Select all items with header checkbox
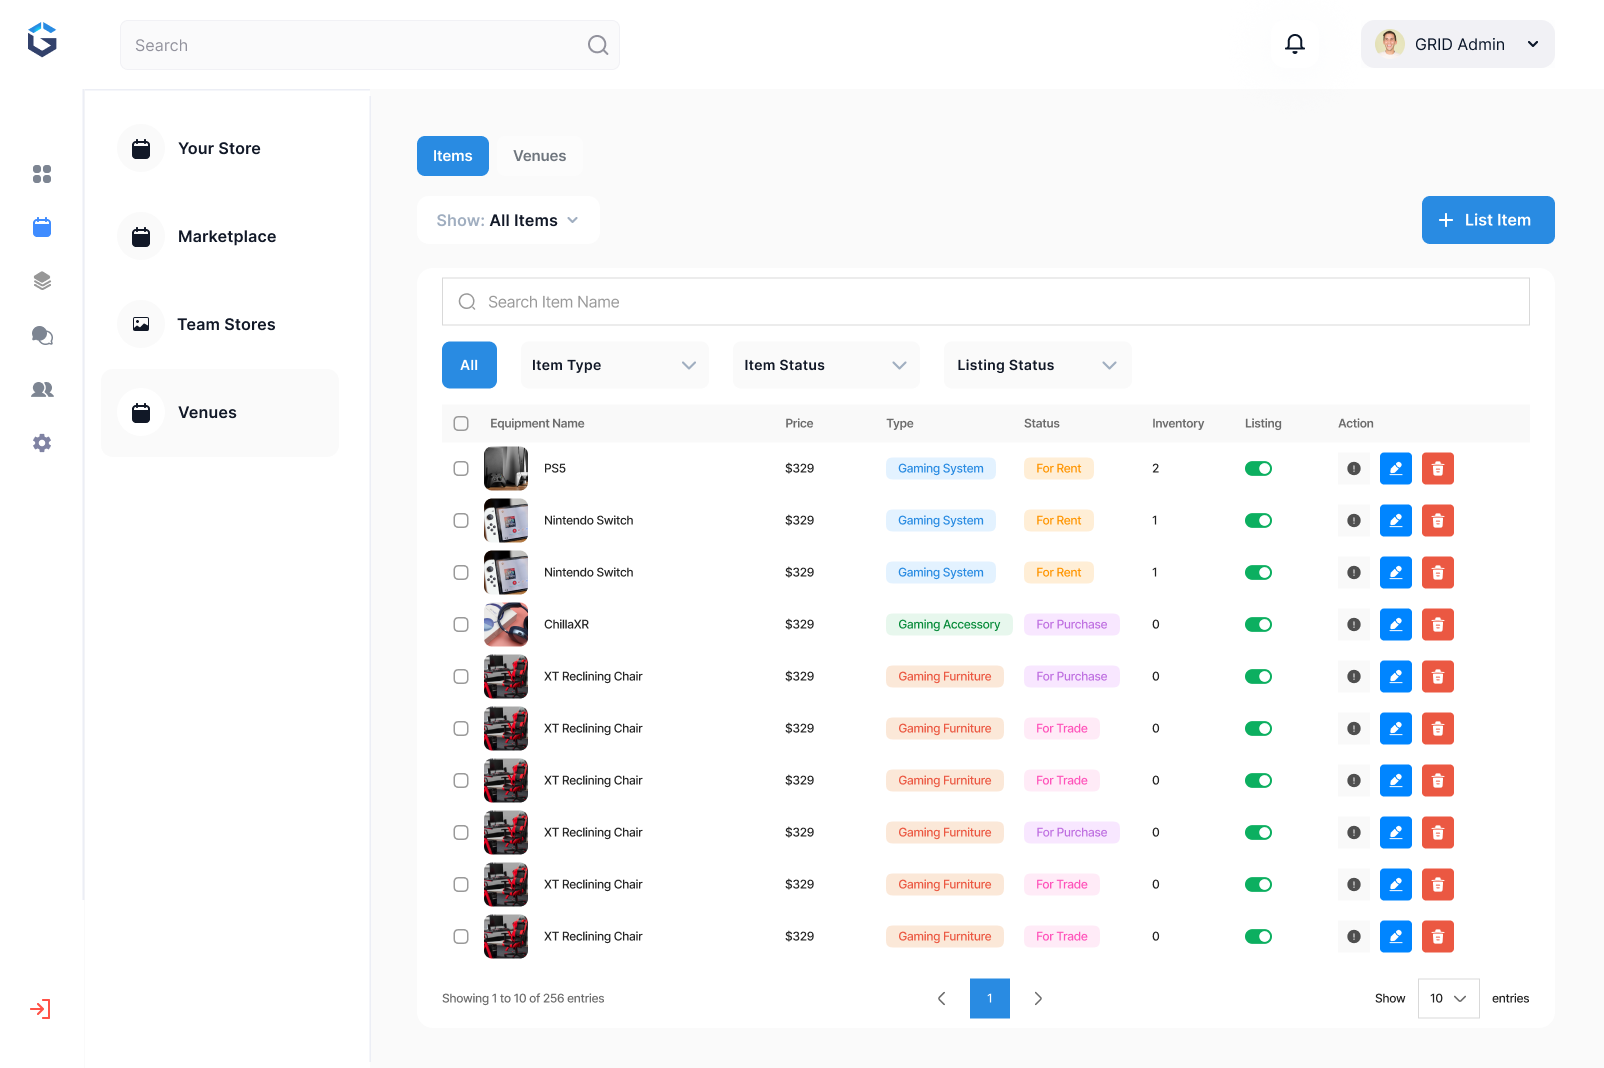 click(461, 423)
